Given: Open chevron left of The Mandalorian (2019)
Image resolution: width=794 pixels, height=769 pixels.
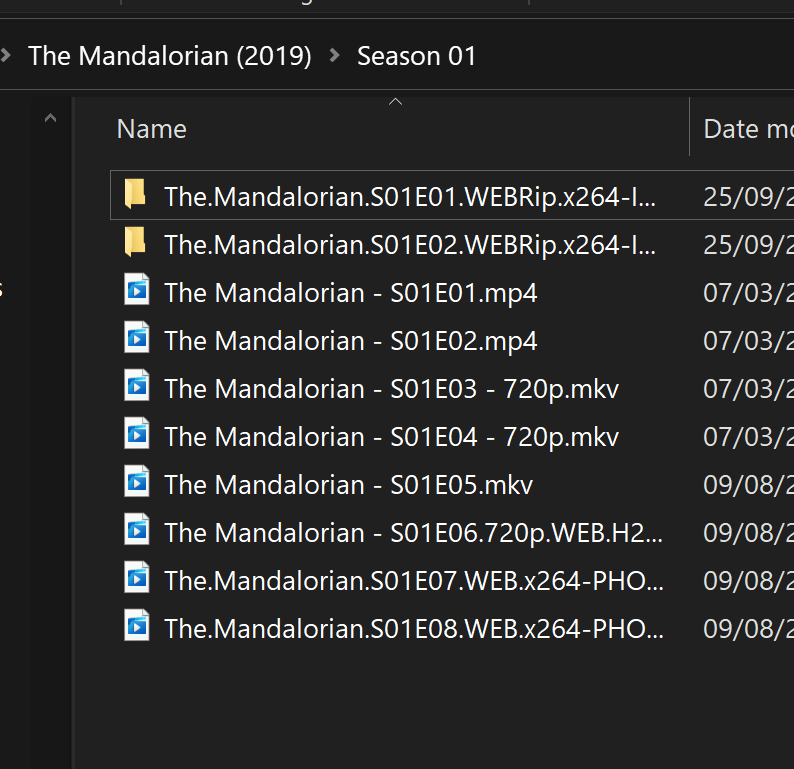Looking at the screenshot, I should [6, 56].
